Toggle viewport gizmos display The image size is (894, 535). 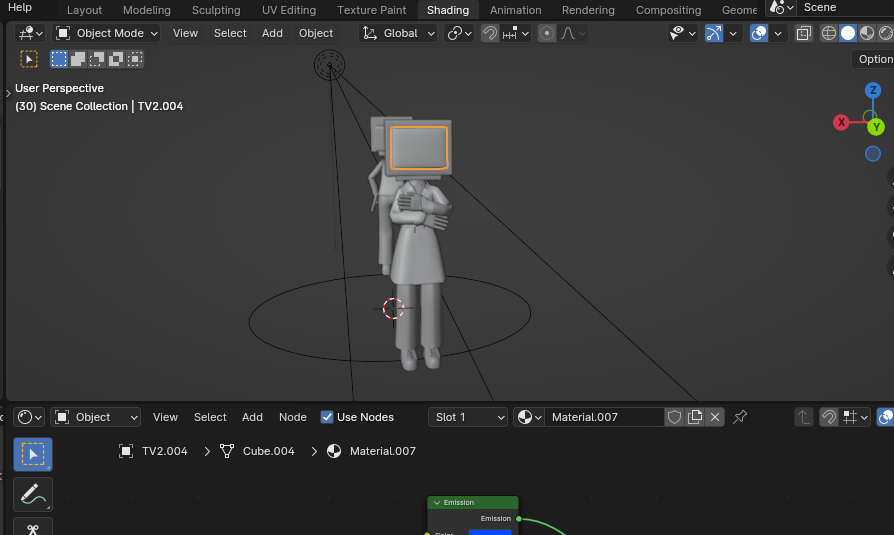click(714, 33)
